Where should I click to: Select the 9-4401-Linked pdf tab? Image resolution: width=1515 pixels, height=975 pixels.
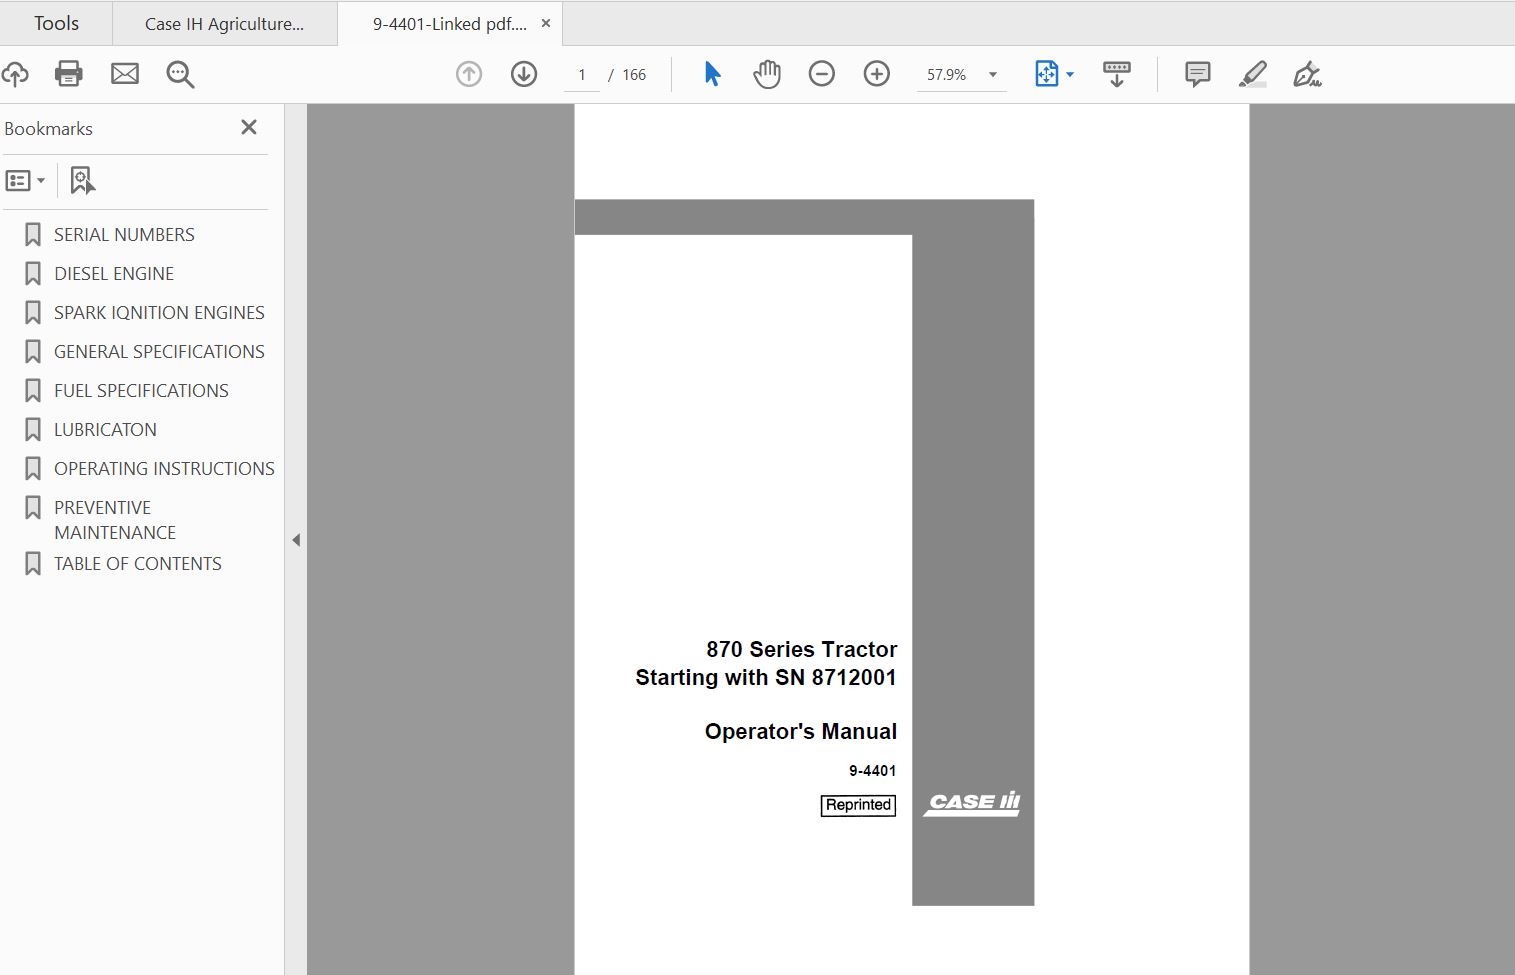[449, 24]
